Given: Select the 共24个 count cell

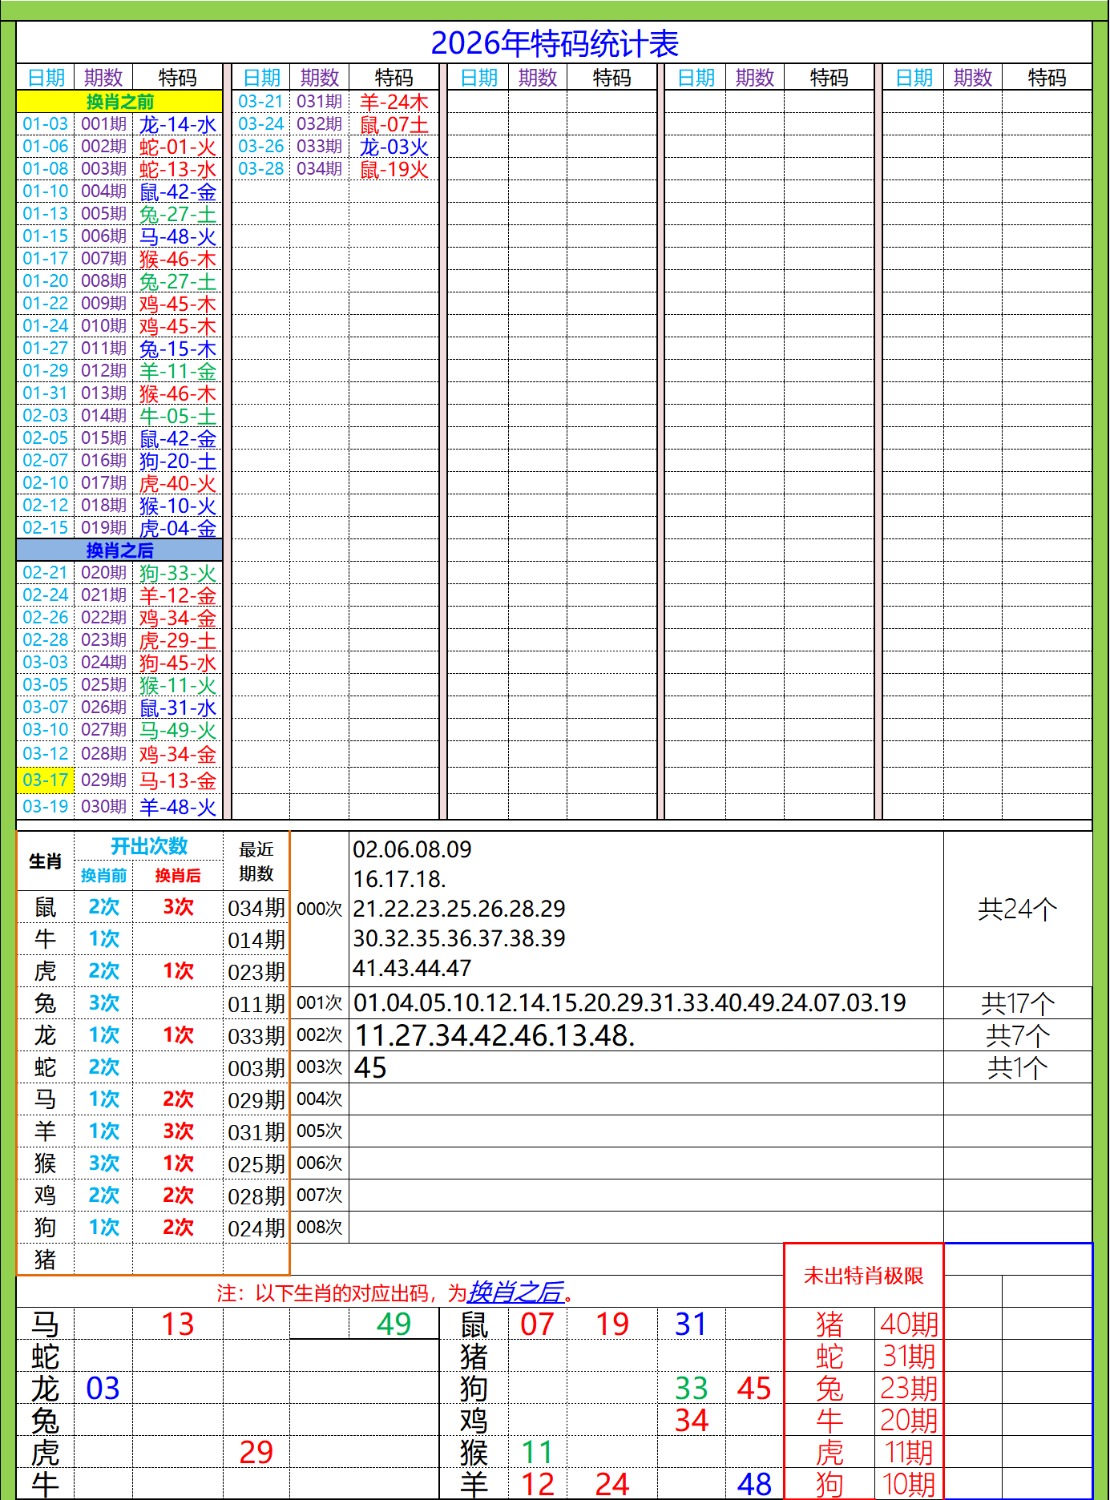Looking at the screenshot, I should [x=1017, y=909].
